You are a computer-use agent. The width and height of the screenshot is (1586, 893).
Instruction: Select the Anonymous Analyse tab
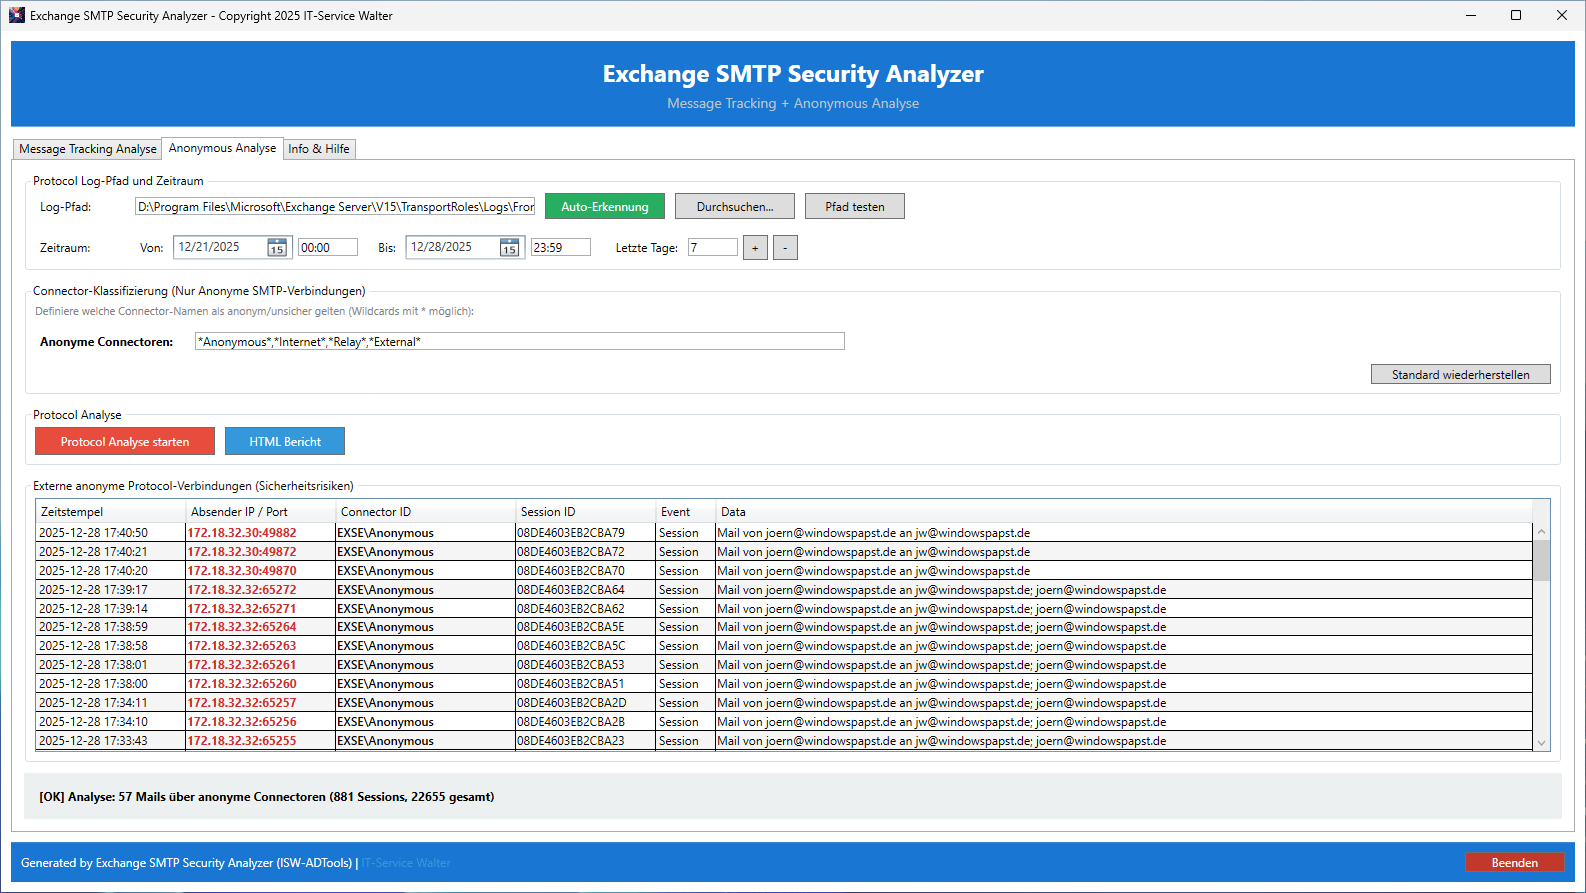[222, 148]
